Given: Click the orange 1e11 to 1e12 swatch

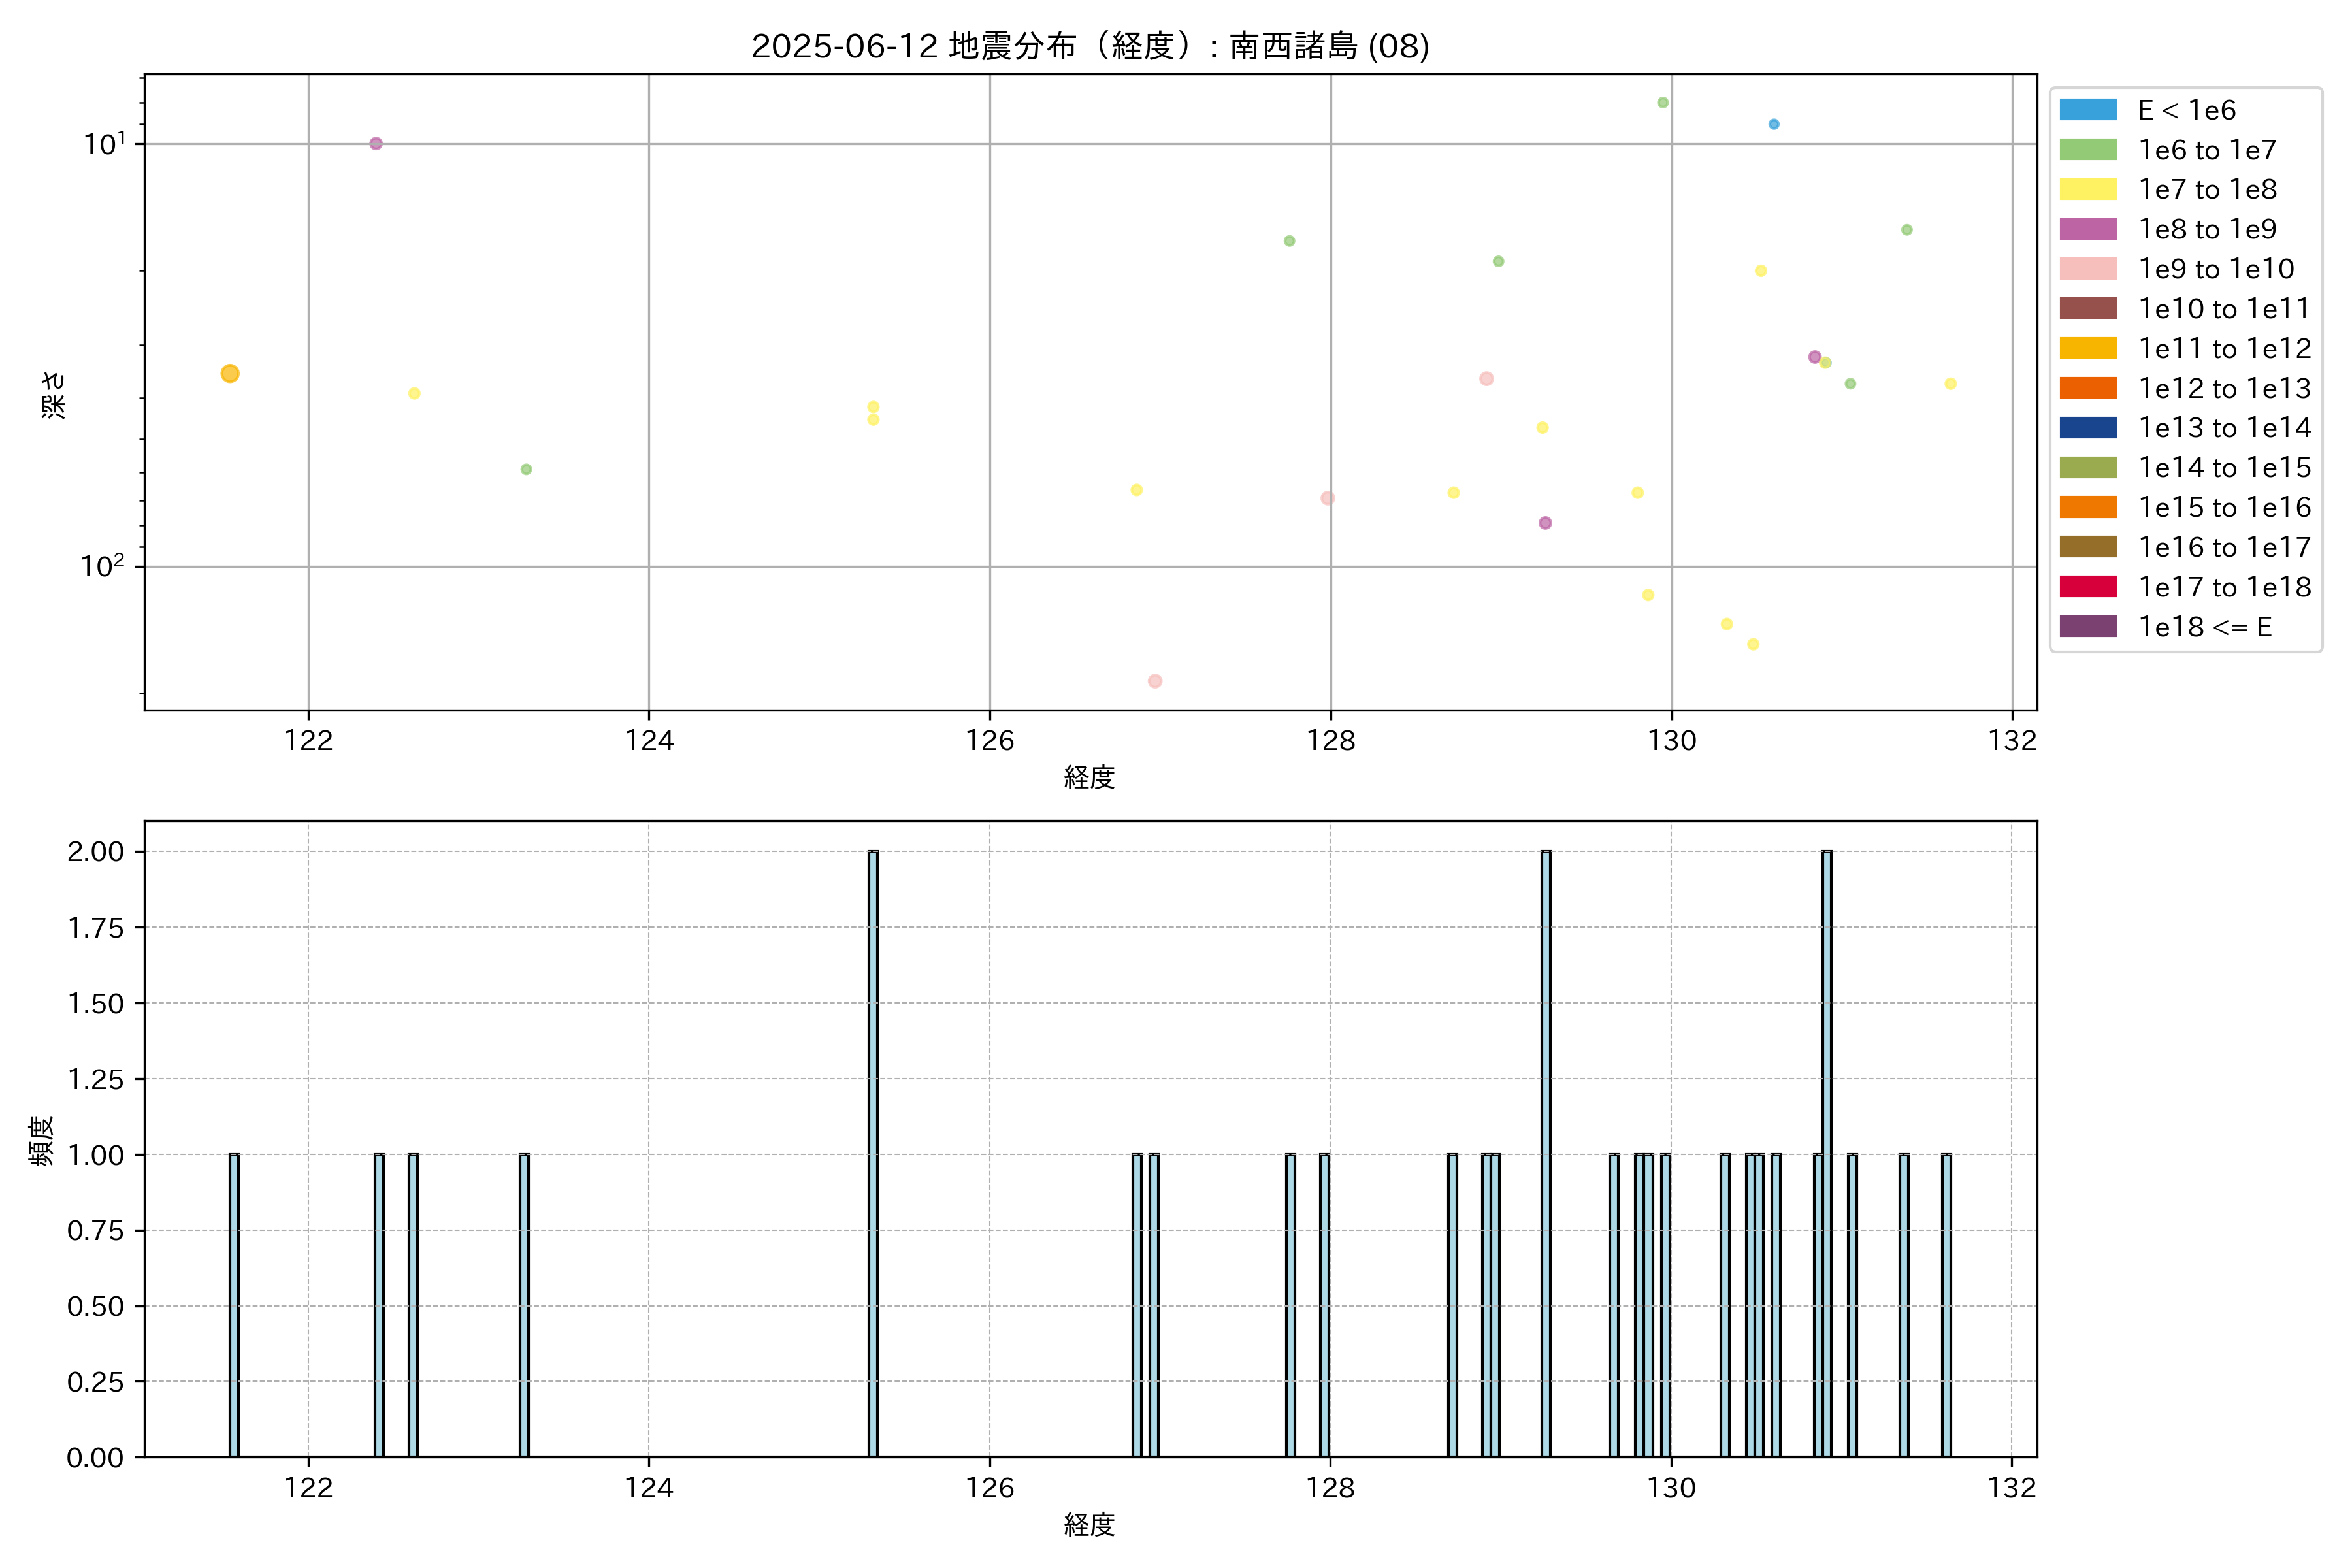Looking at the screenshot, I should click(x=2087, y=348).
